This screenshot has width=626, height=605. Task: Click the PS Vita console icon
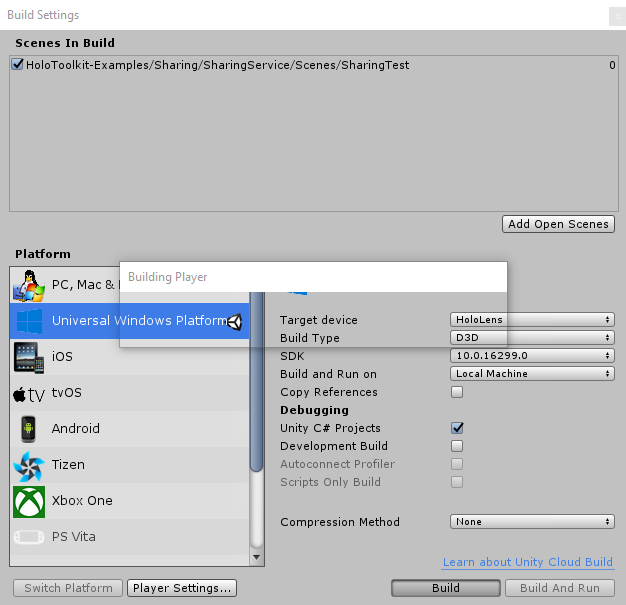pyautogui.click(x=29, y=537)
